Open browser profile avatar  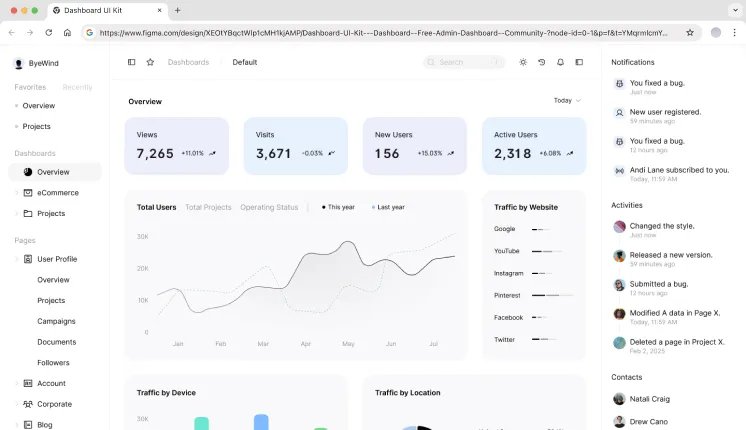pyautogui.click(x=716, y=32)
